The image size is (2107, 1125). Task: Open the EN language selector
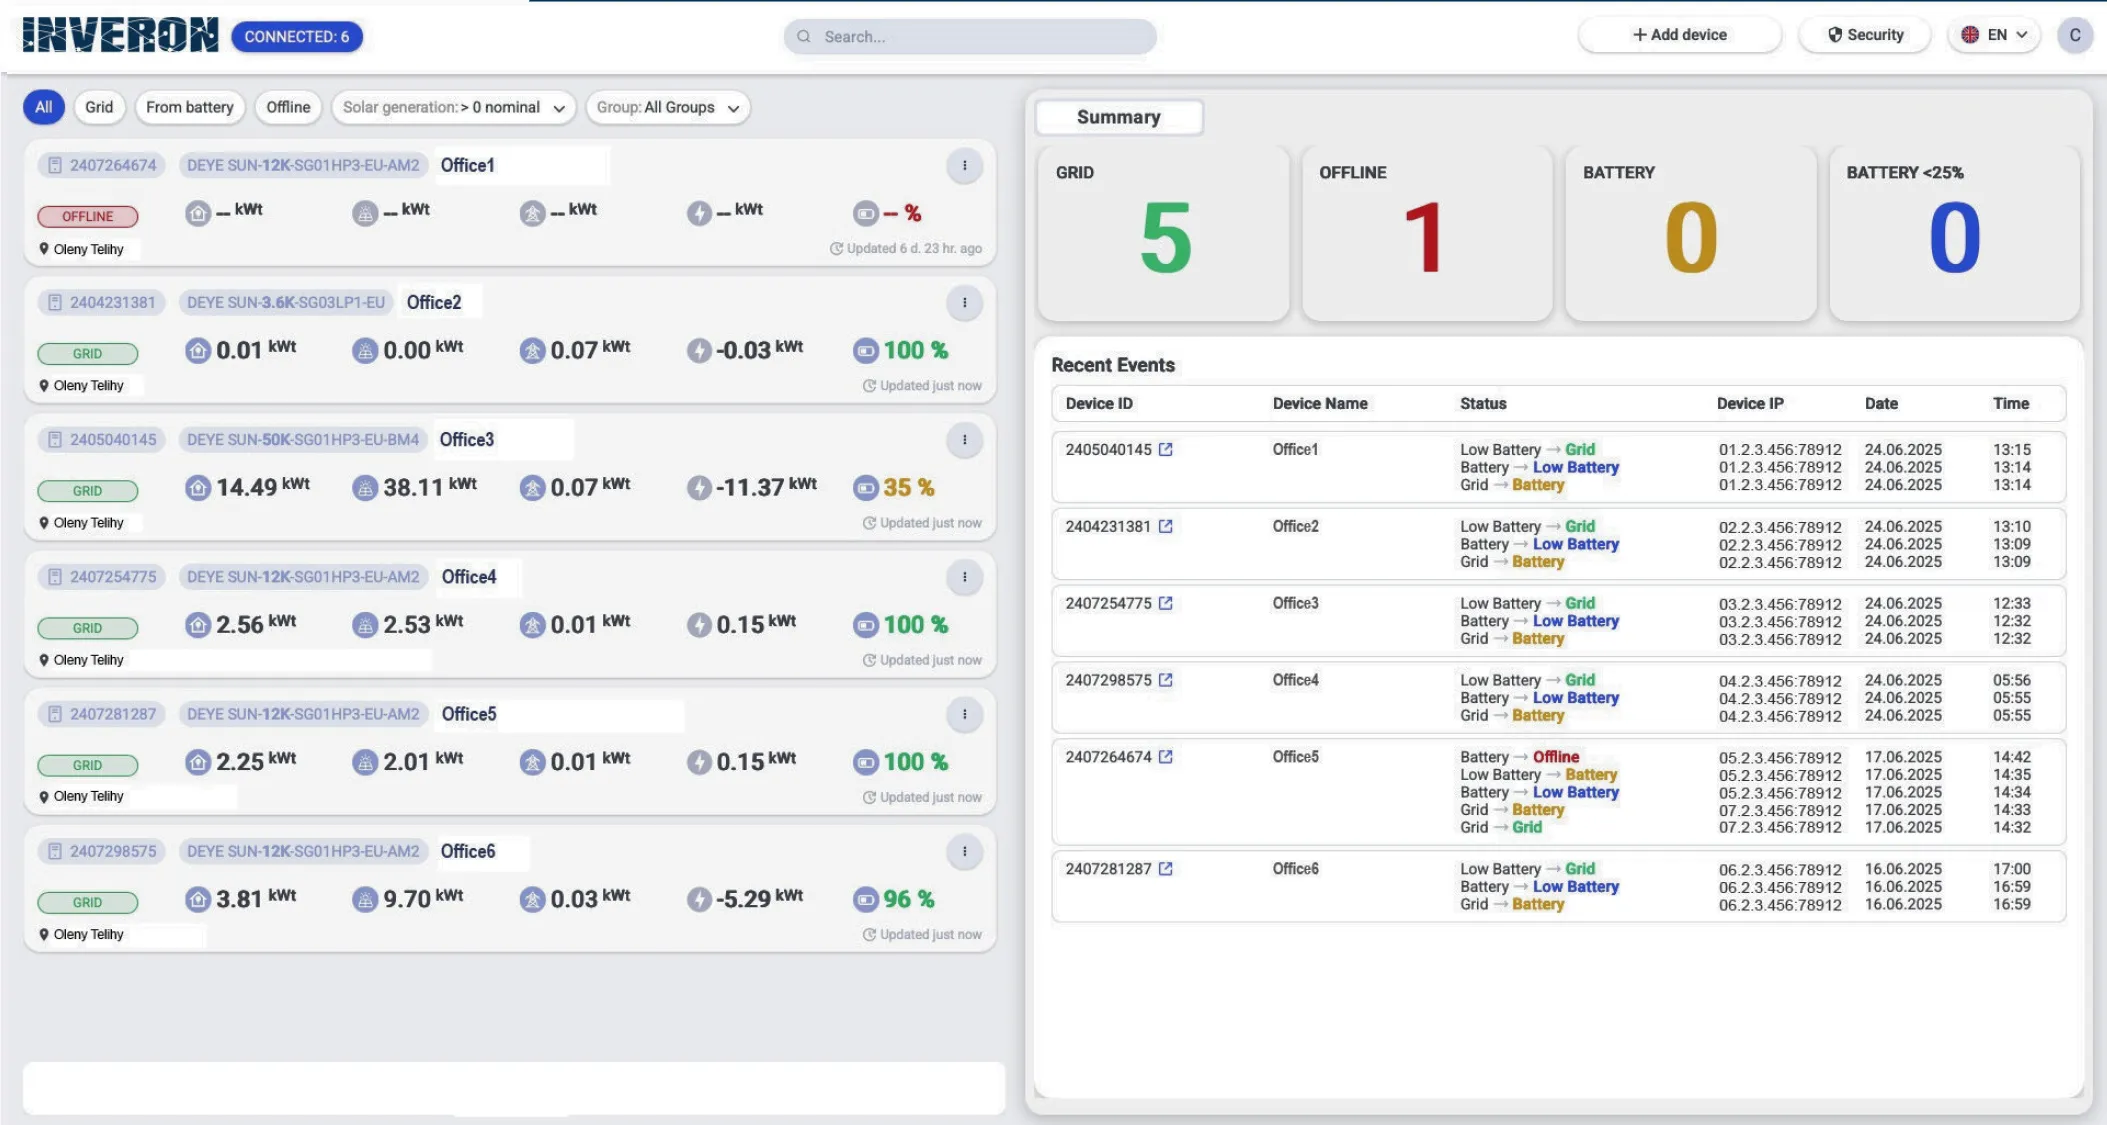[1994, 35]
